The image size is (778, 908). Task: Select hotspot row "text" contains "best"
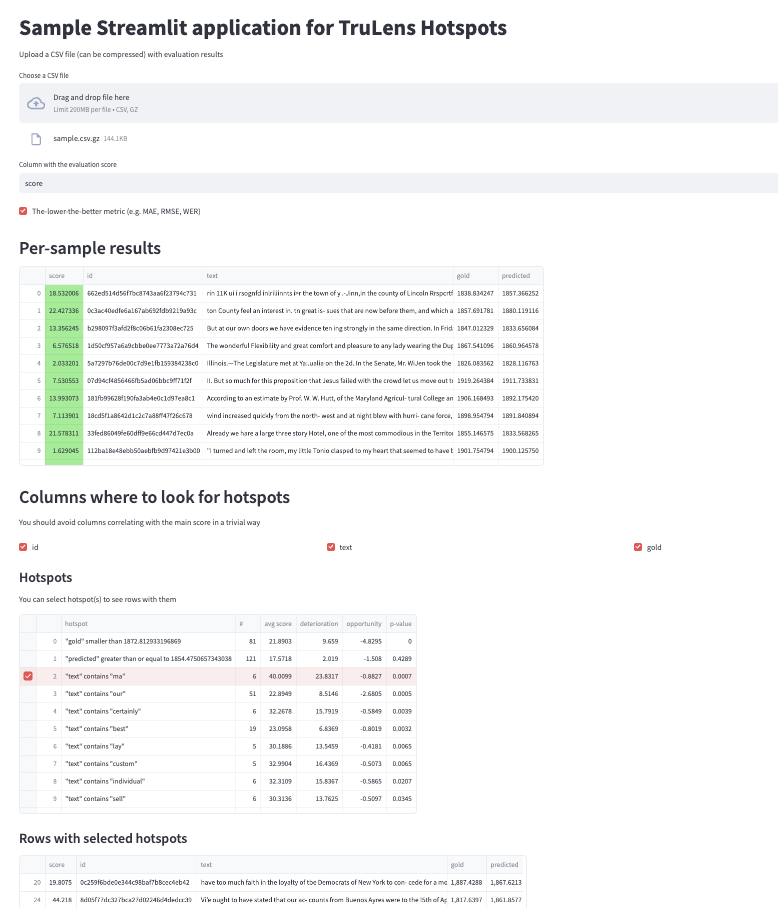(x=28, y=728)
